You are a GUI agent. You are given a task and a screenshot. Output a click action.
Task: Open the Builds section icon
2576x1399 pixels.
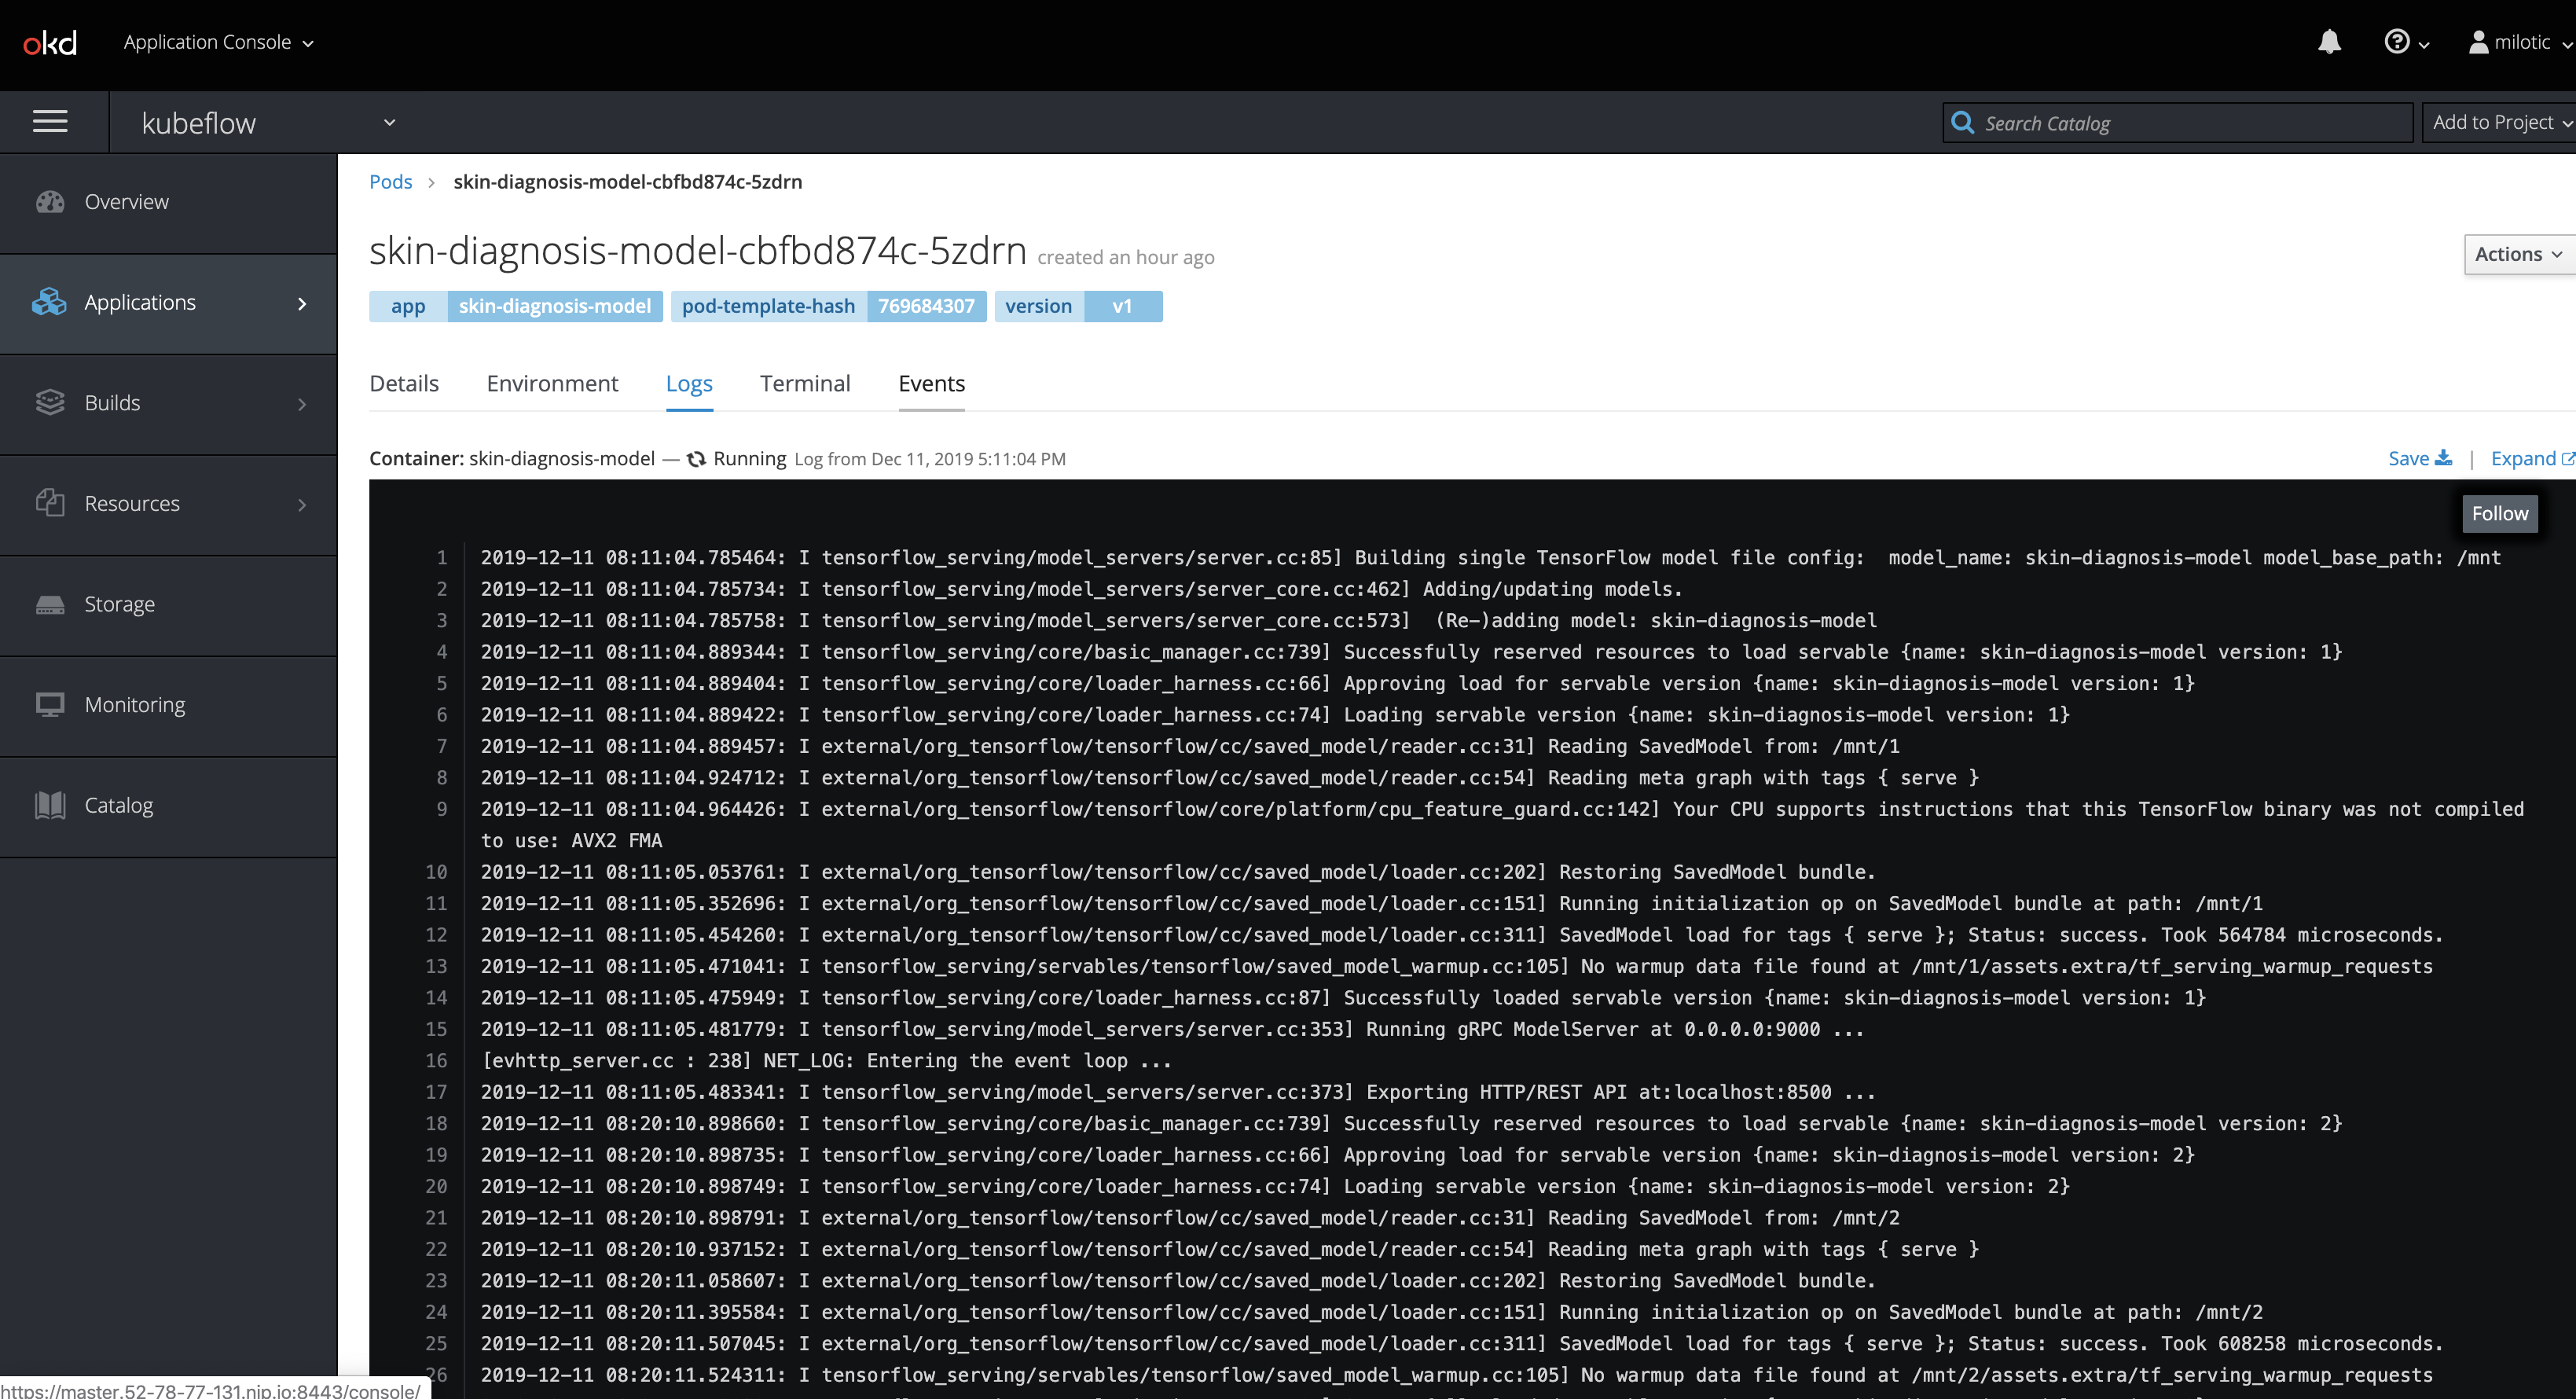[51, 402]
